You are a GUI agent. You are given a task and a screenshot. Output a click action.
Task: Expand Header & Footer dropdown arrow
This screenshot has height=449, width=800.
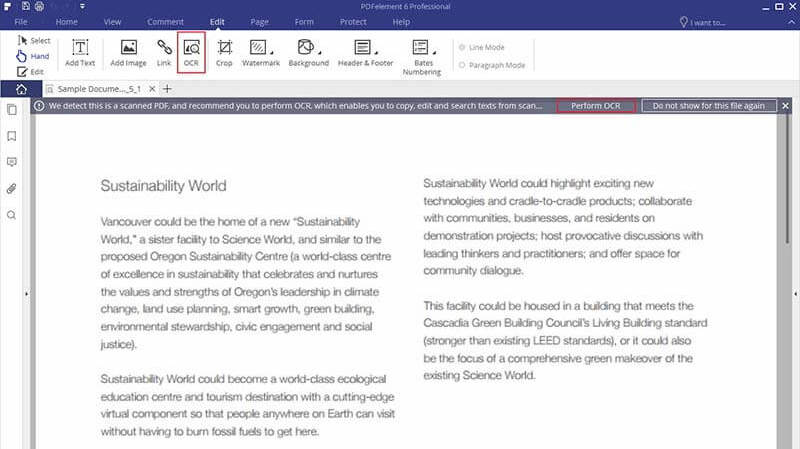pyautogui.click(x=376, y=52)
